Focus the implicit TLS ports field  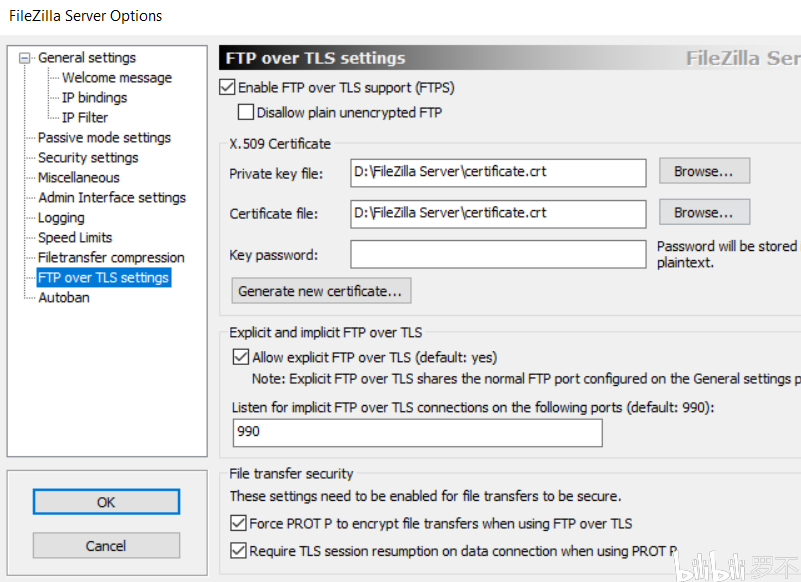(x=417, y=433)
